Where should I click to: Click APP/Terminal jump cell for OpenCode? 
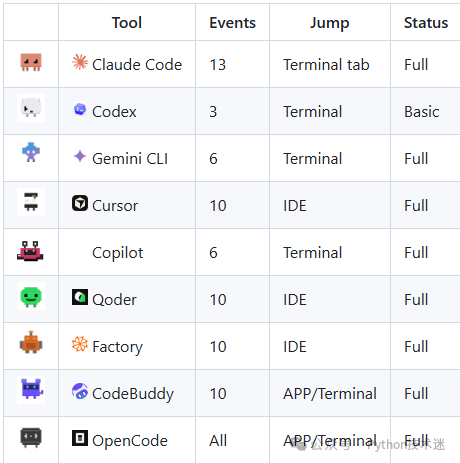tap(330, 441)
